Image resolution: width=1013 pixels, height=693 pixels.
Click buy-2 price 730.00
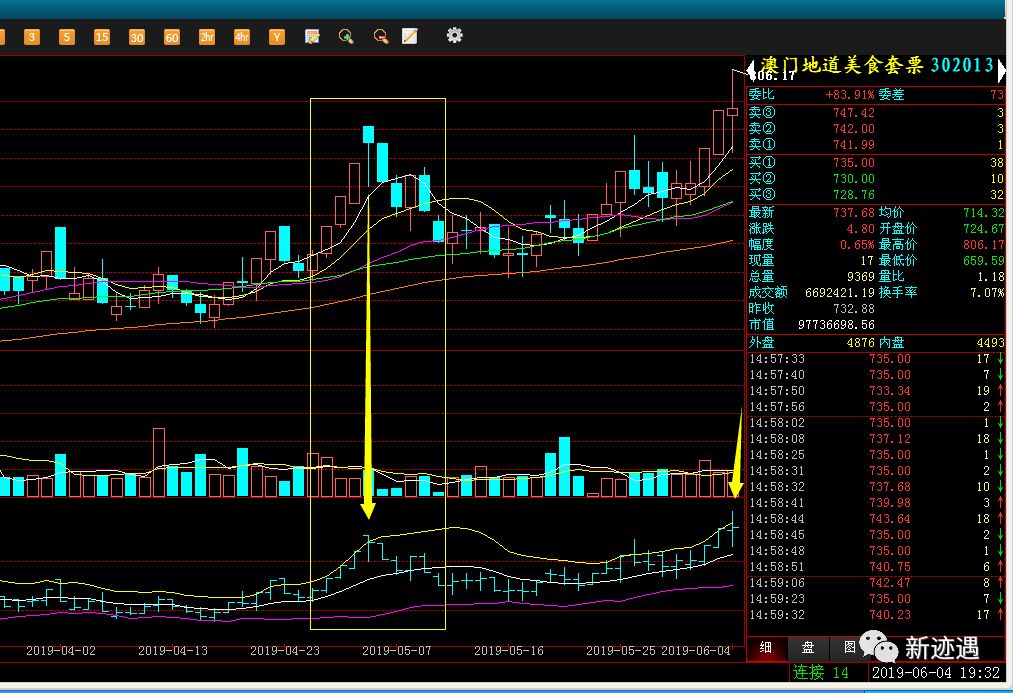pyautogui.click(x=853, y=179)
